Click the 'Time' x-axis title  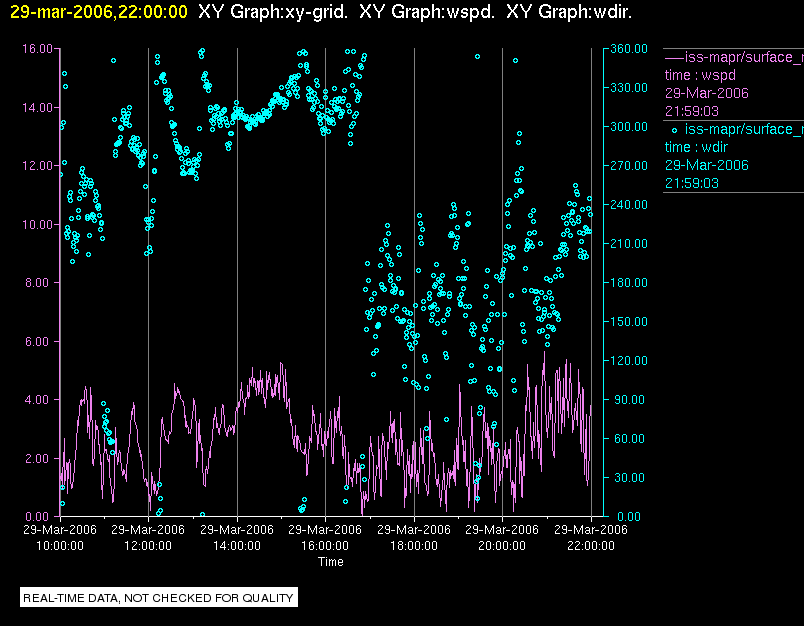(331, 562)
